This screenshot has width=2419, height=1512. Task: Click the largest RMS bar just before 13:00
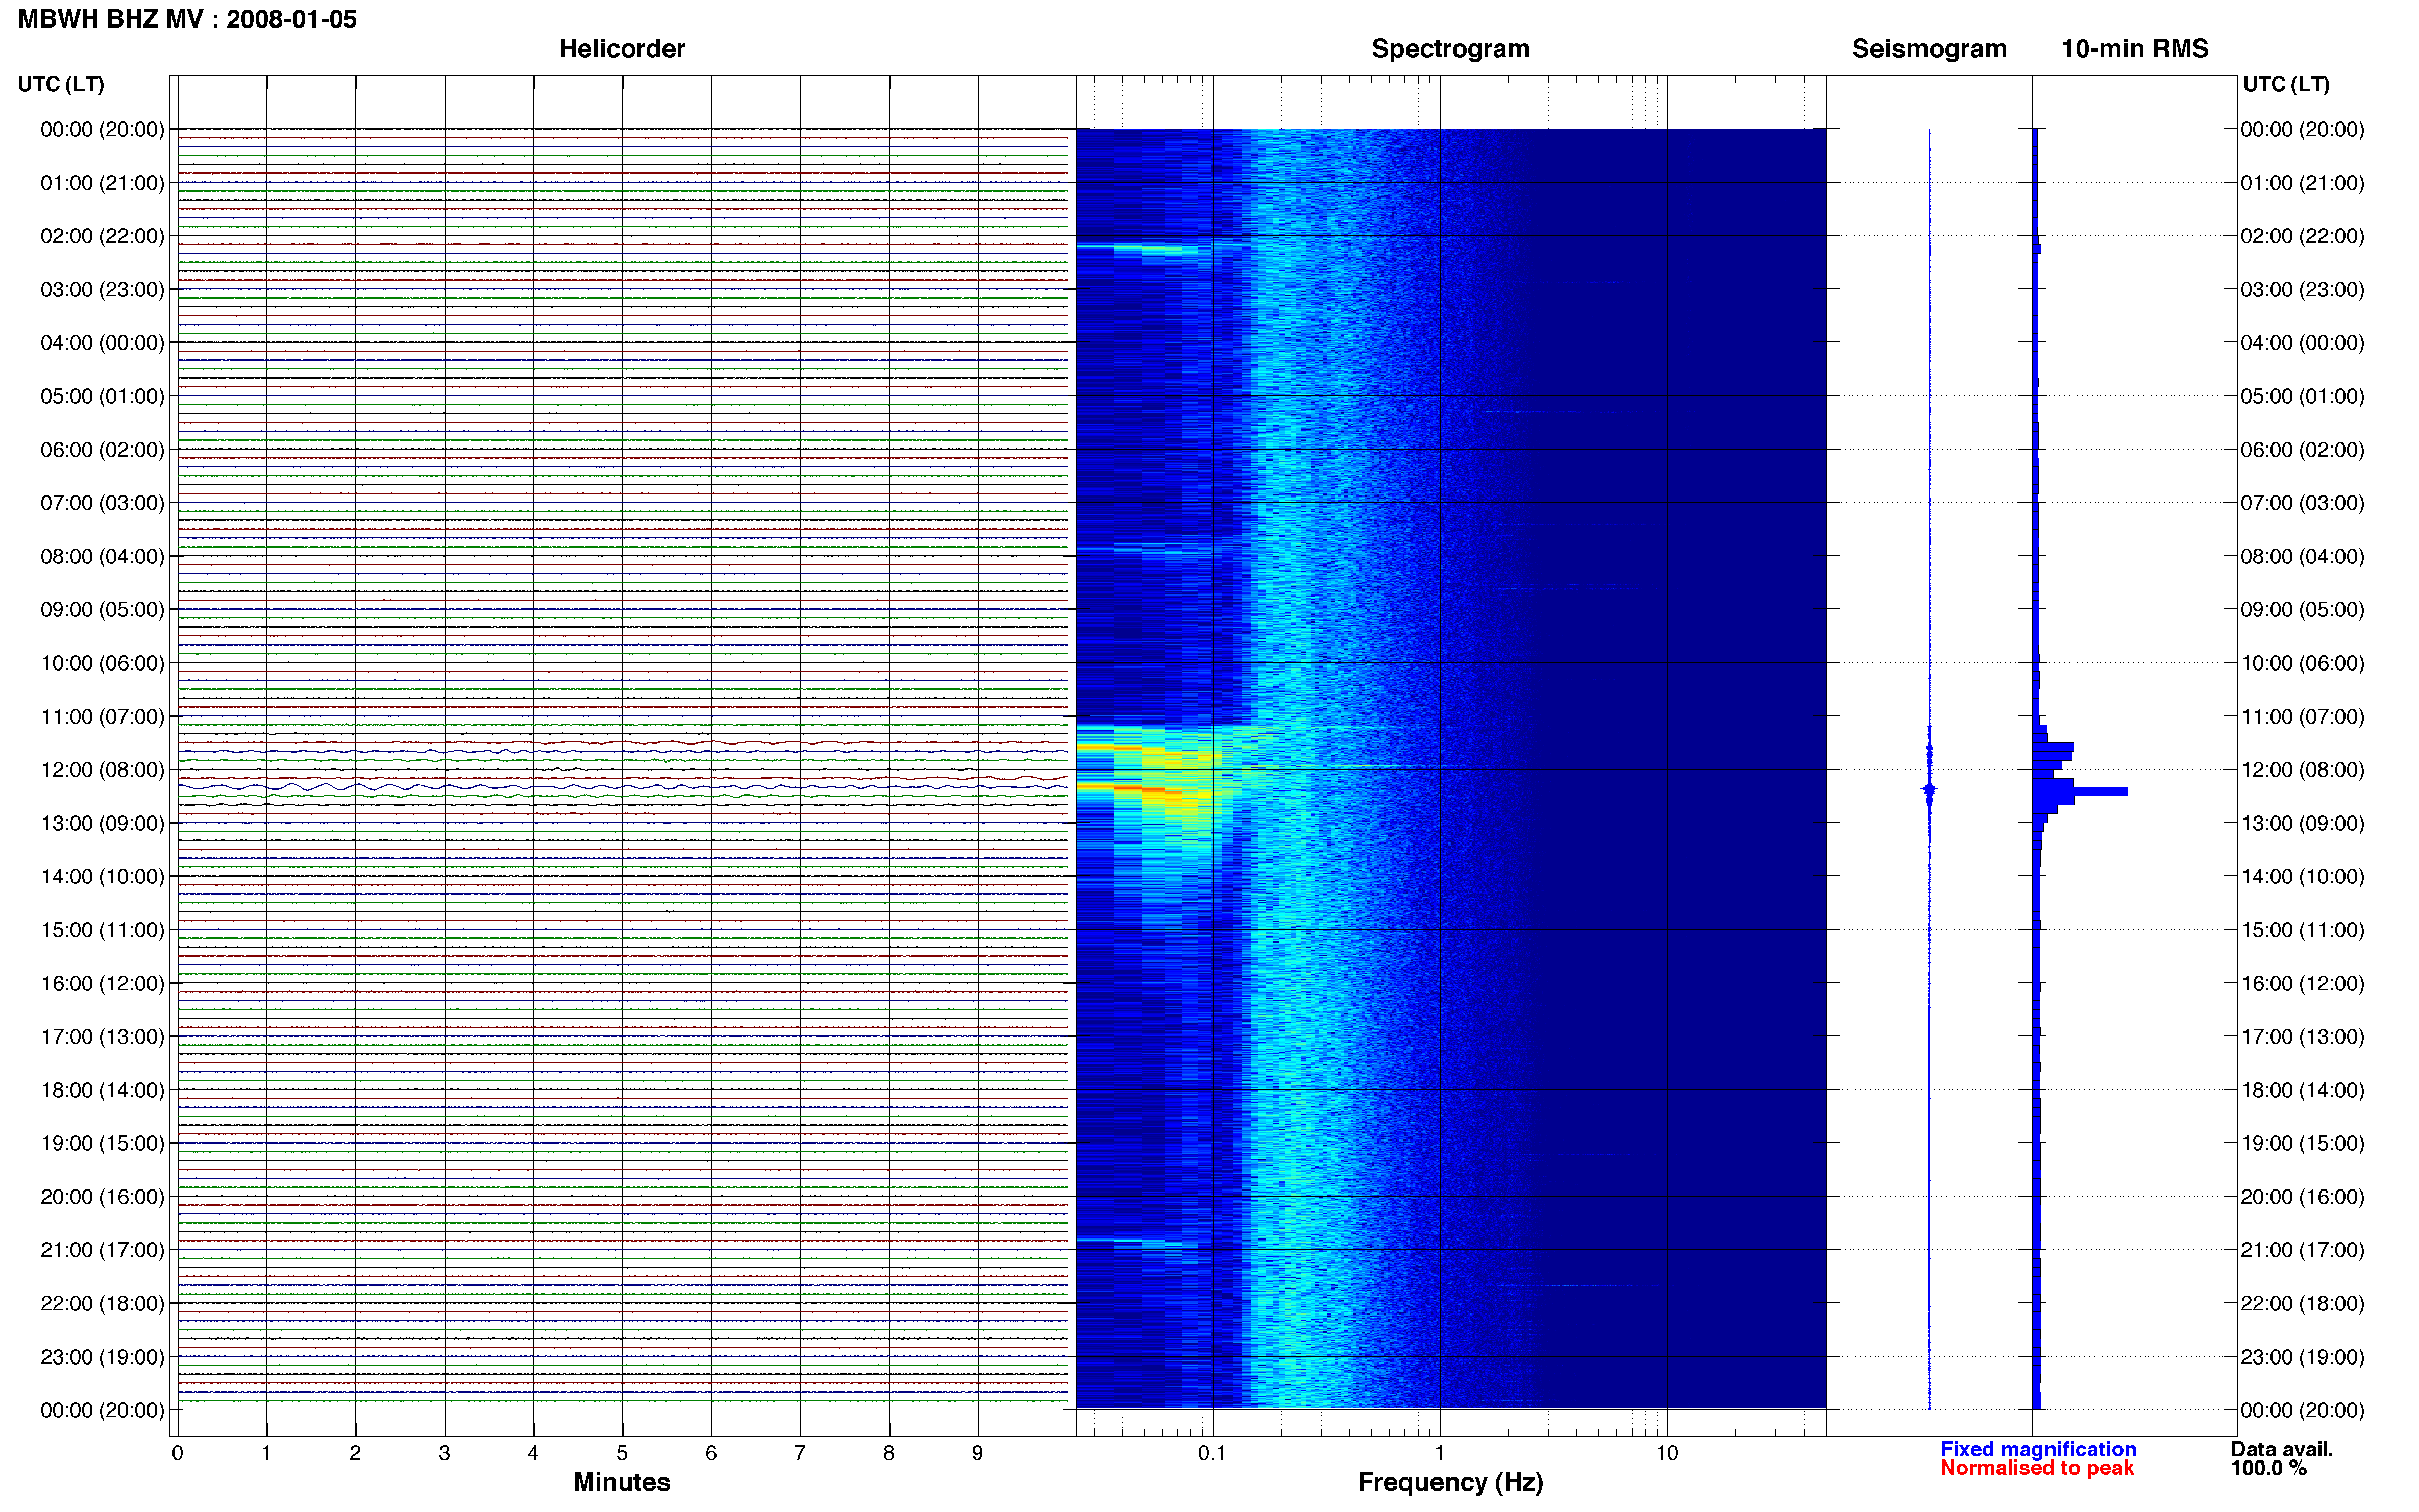(x=2080, y=791)
